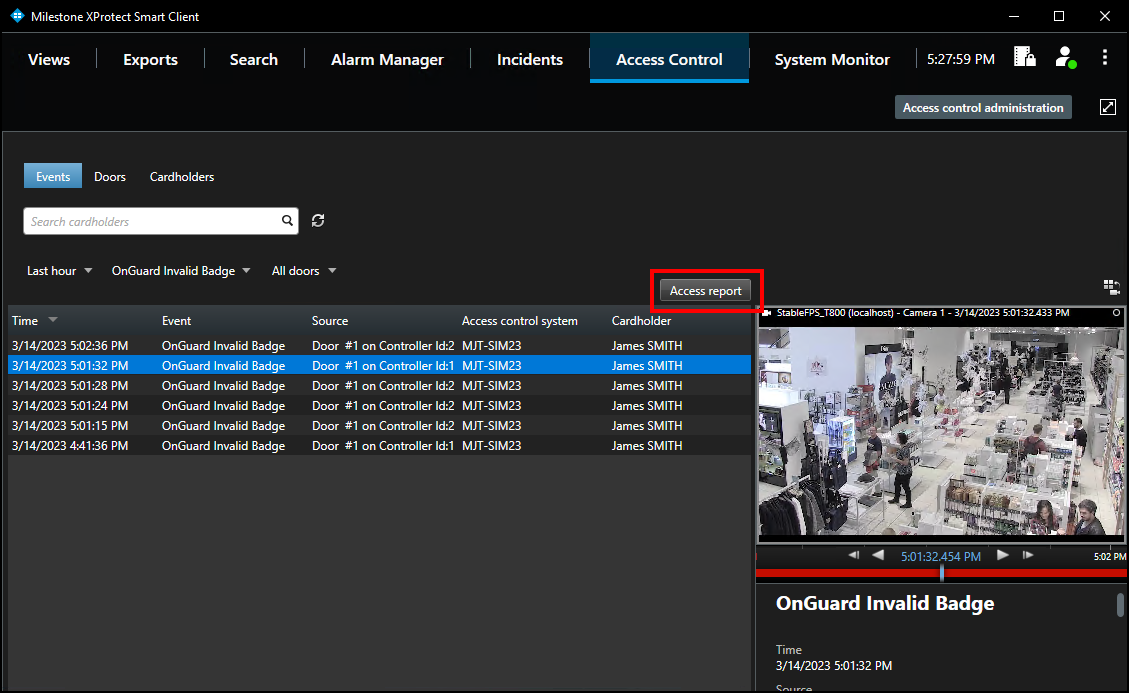The image size is (1129, 693).
Task: Open the OnGuard Invalid Badge event filter
Action: coord(180,270)
